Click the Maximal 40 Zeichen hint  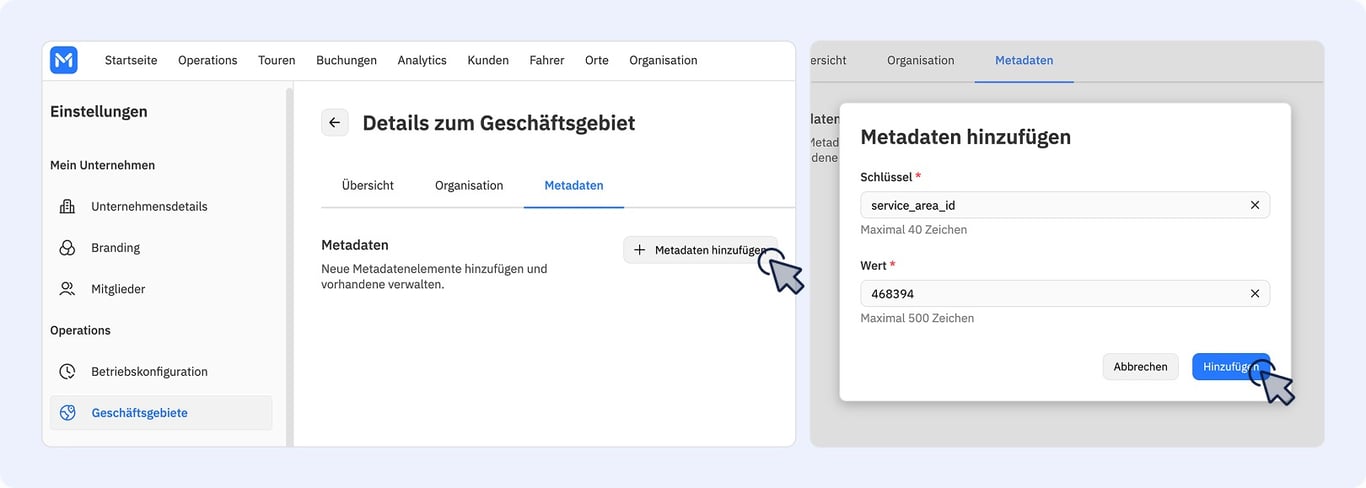click(914, 230)
